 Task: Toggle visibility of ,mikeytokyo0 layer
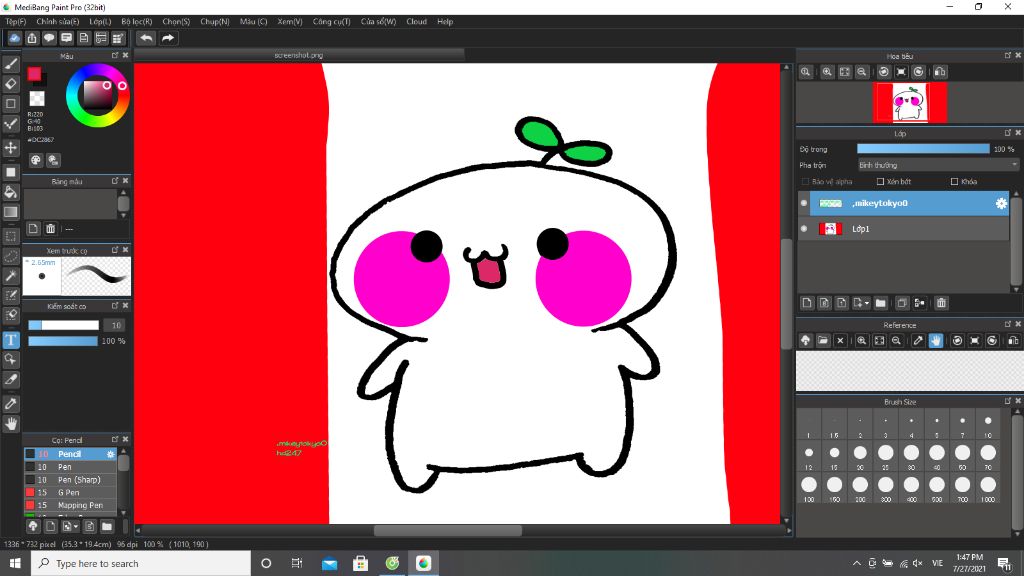point(804,203)
